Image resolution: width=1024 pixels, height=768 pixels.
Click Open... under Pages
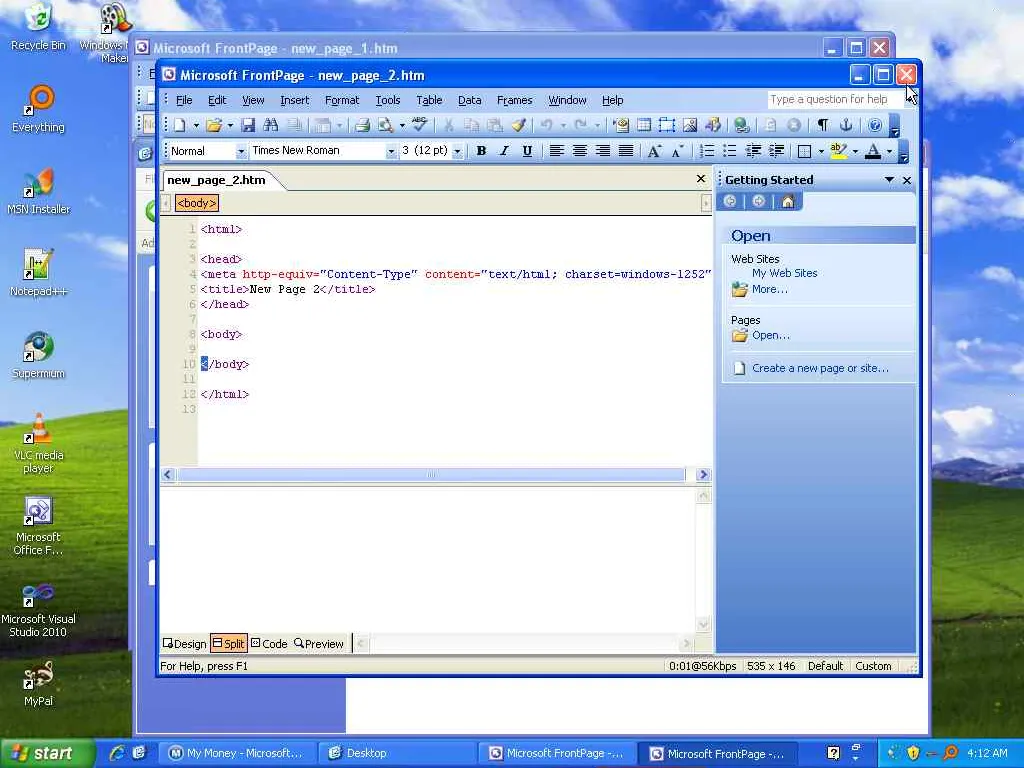(771, 335)
